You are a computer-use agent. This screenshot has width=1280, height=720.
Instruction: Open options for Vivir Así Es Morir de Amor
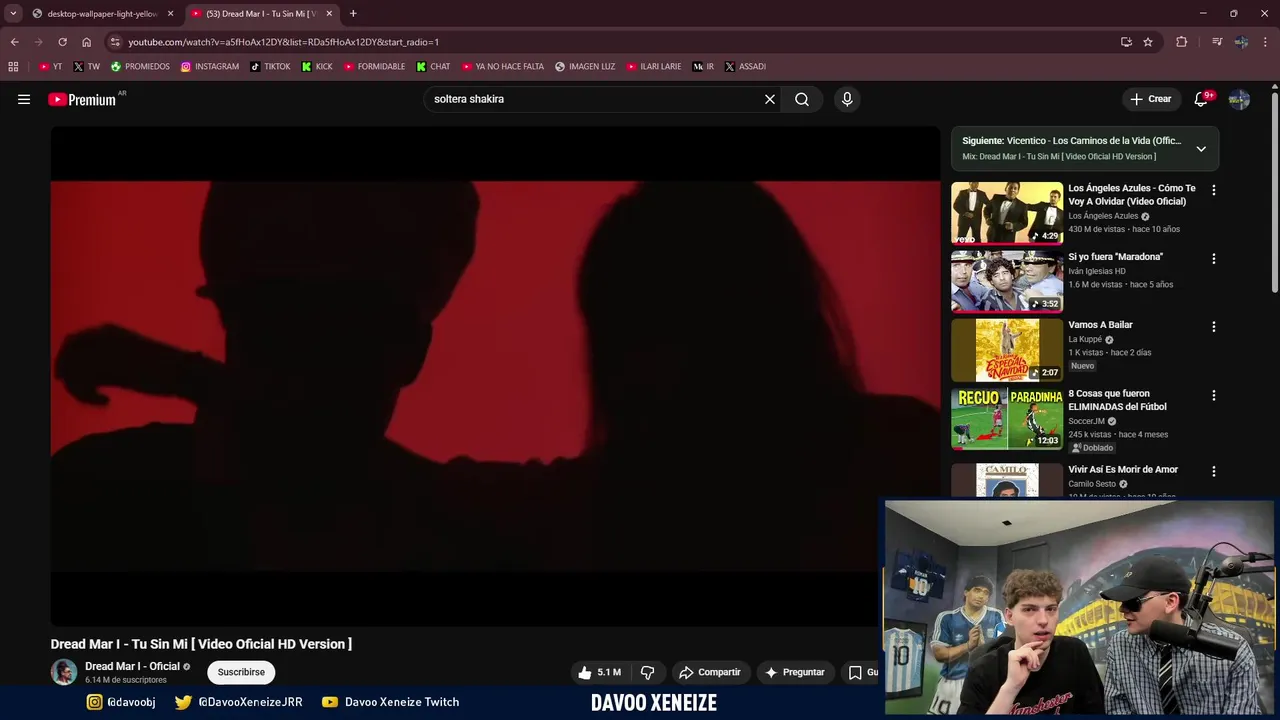coord(1214,471)
